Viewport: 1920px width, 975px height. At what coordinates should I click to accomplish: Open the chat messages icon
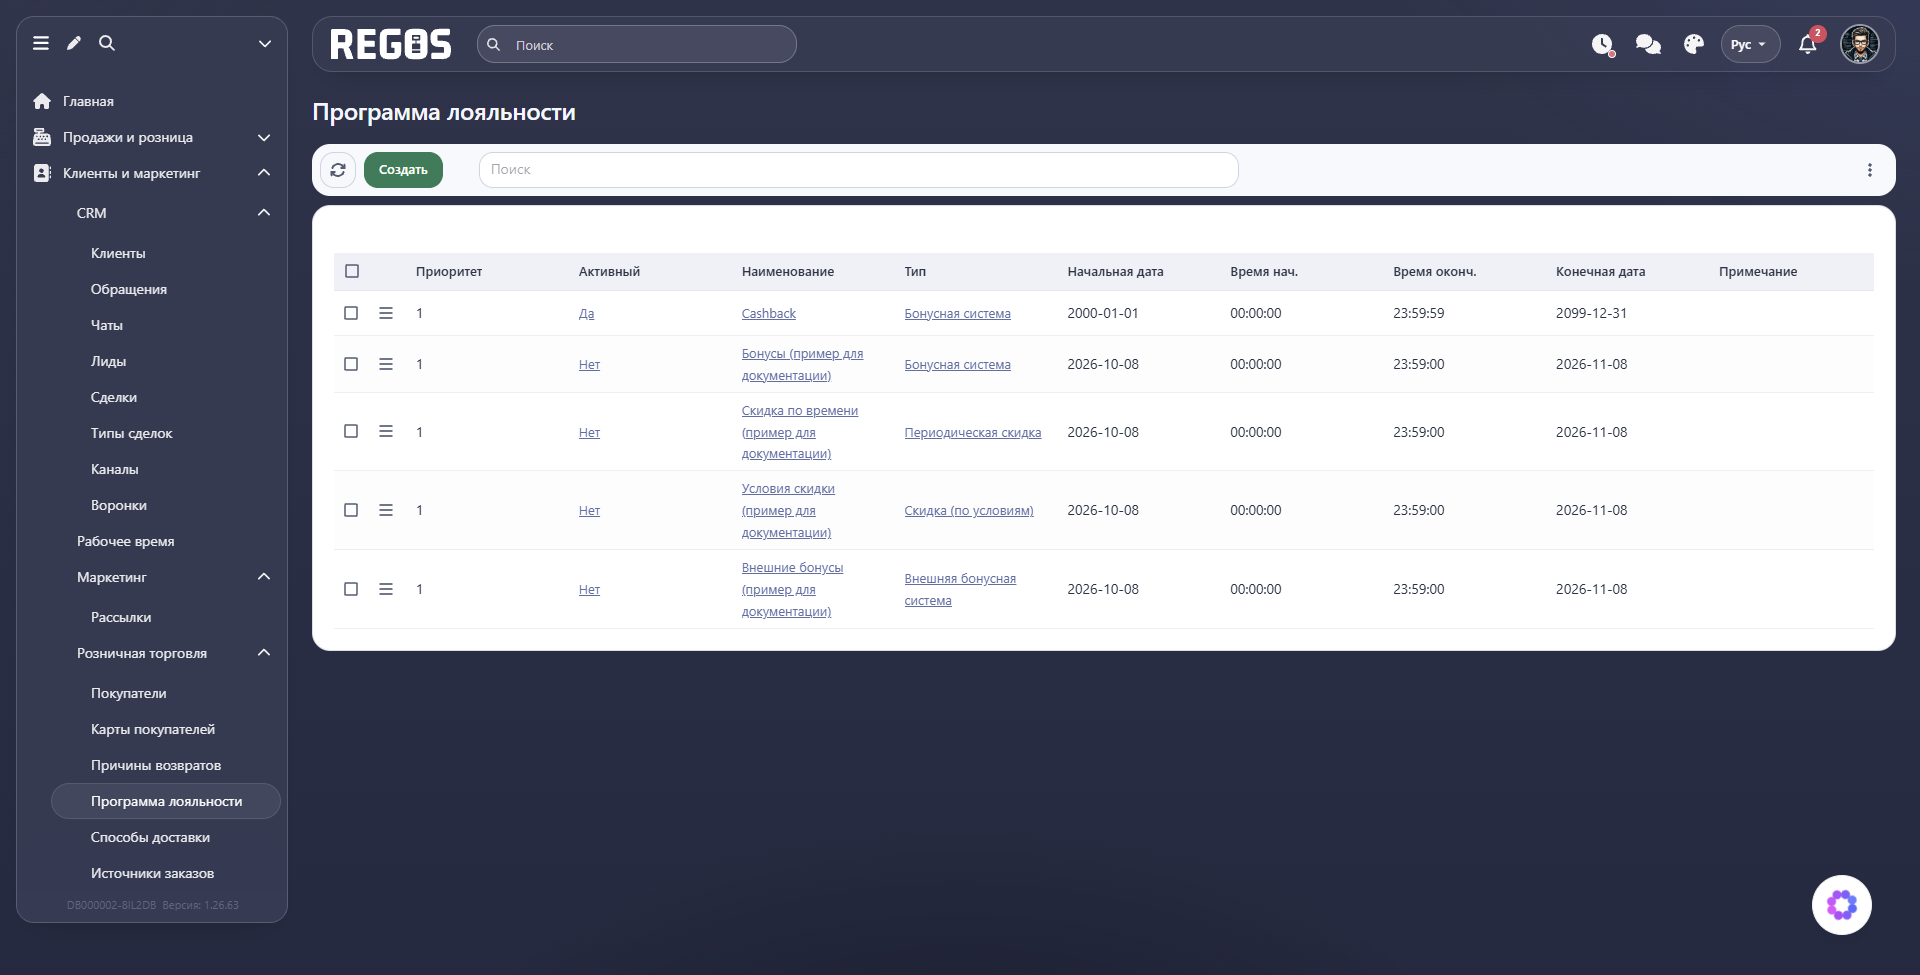pyautogui.click(x=1648, y=44)
